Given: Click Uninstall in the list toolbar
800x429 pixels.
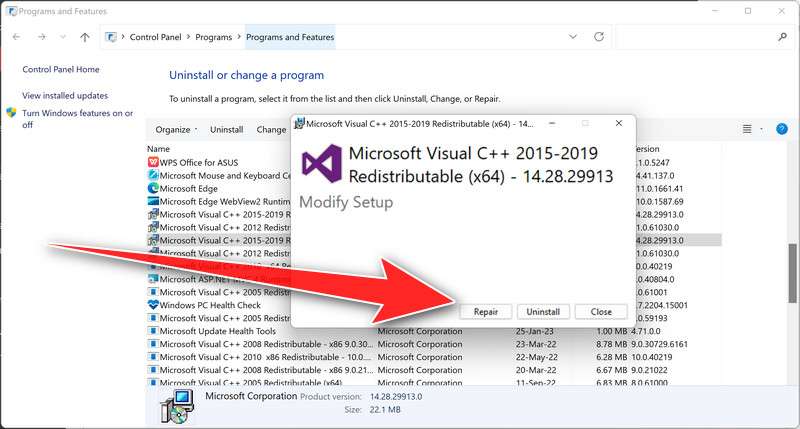Looking at the screenshot, I should pyautogui.click(x=227, y=130).
